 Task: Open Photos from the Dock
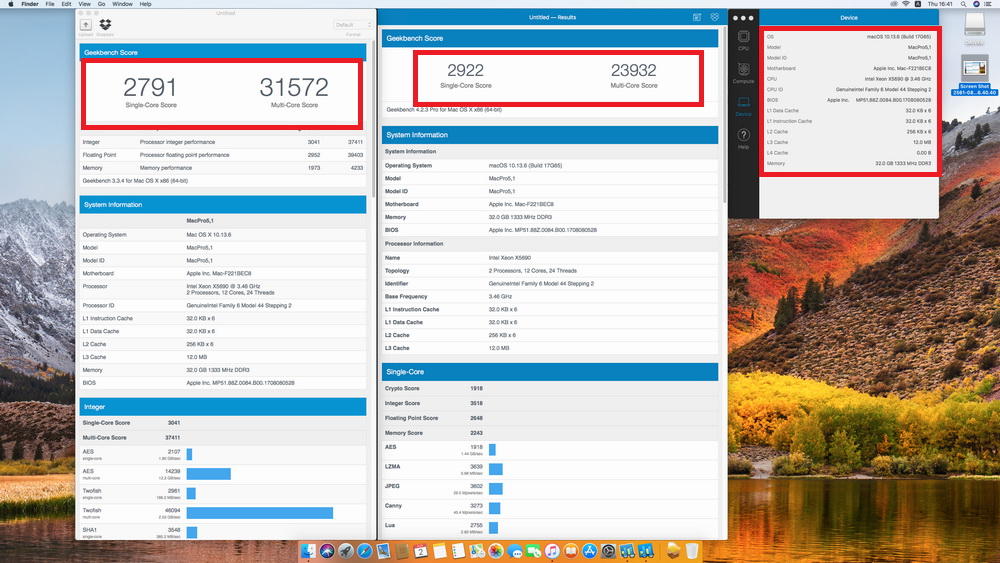pyautogui.click(x=496, y=551)
